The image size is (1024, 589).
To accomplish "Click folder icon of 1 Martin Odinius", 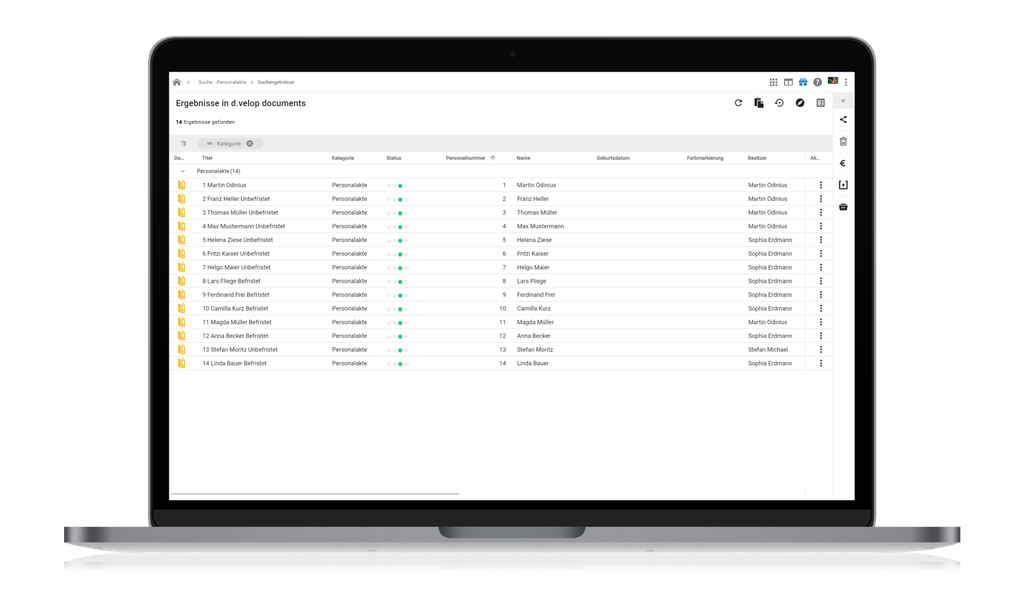I will [x=182, y=185].
